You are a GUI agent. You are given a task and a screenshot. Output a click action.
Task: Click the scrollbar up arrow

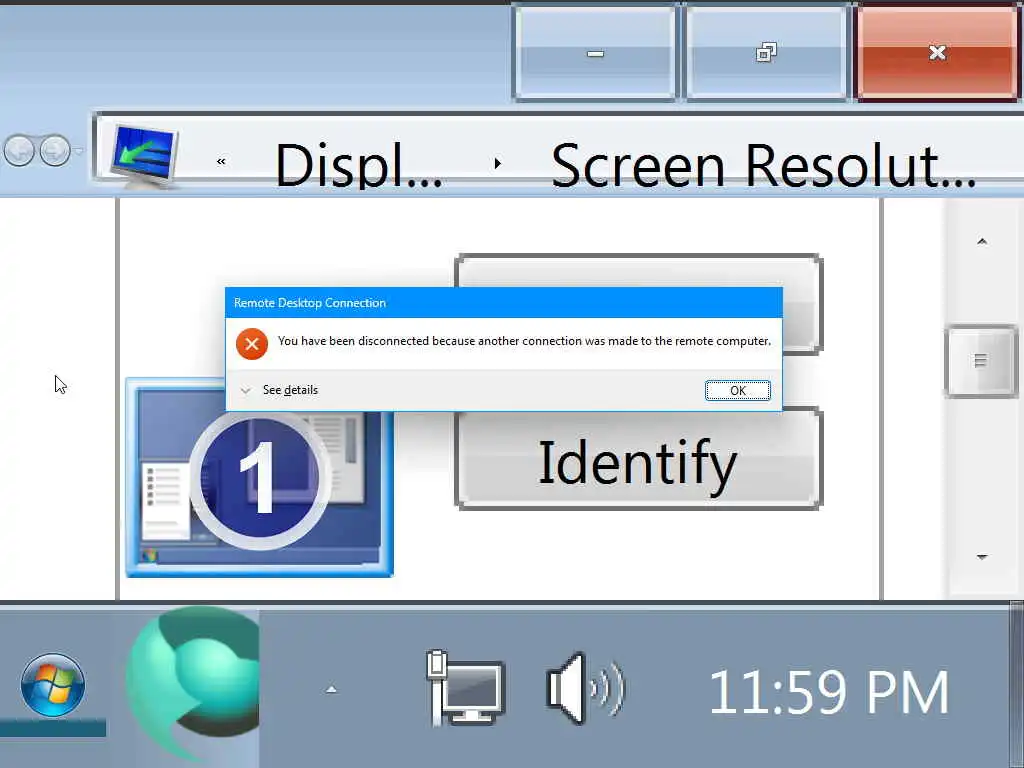tap(982, 242)
